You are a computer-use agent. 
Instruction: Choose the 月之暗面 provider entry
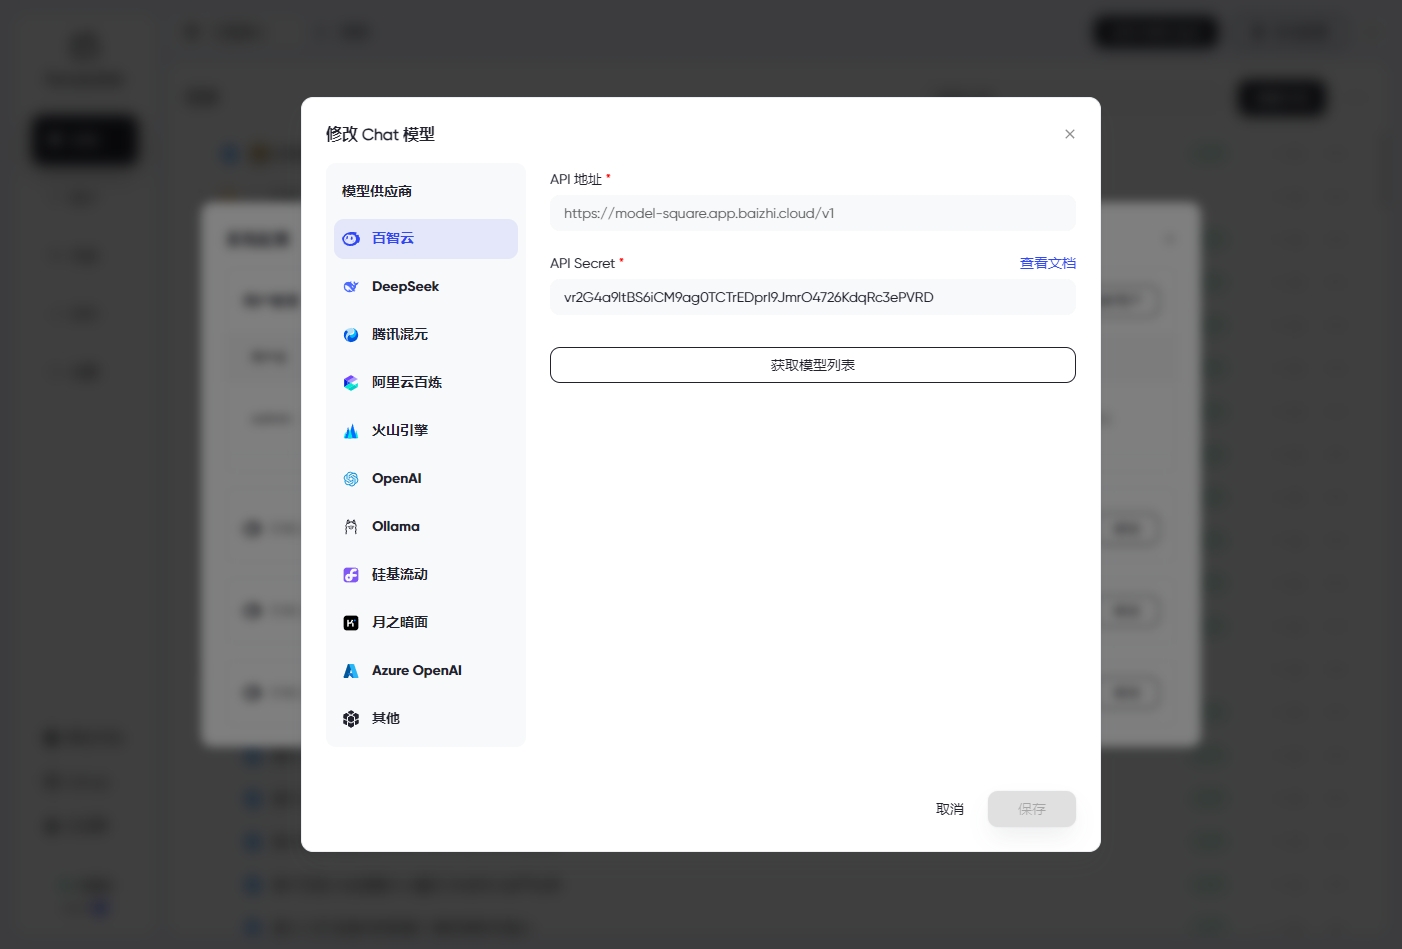[x=426, y=623]
